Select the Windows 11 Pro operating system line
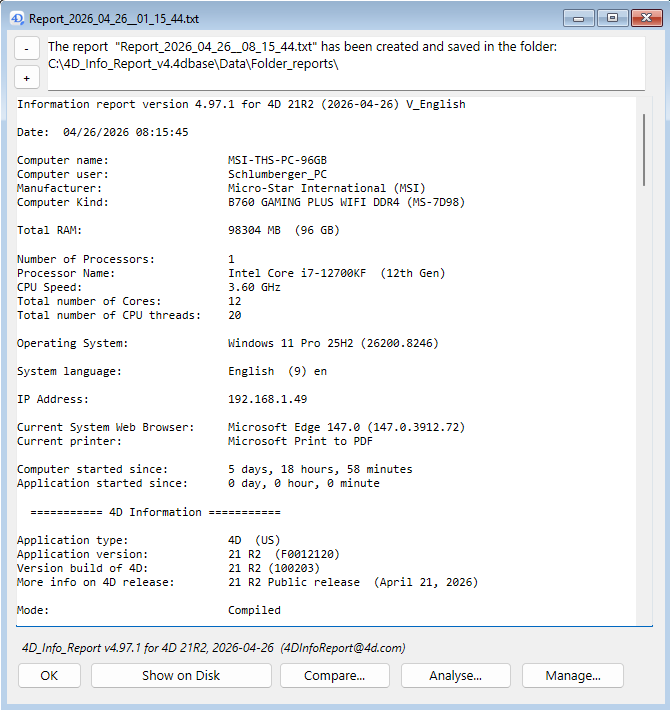The width and height of the screenshot is (670, 710). pos(332,343)
